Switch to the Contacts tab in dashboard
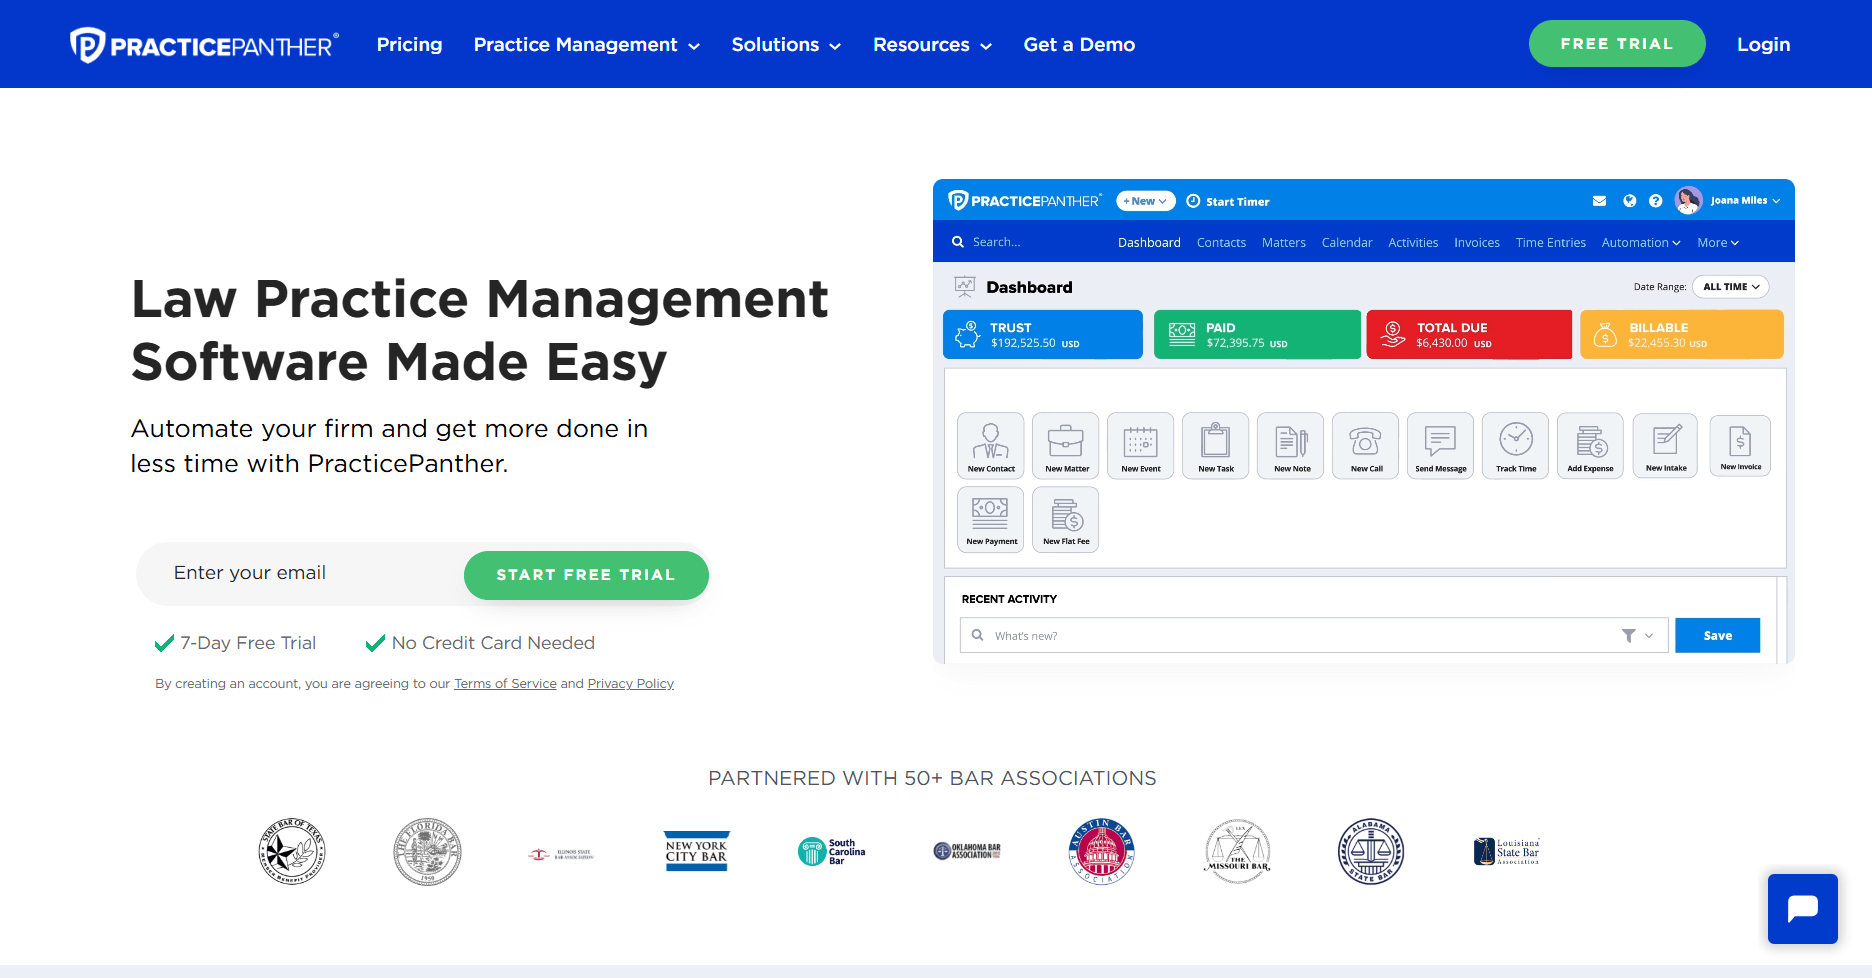The image size is (1872, 978). (1221, 243)
